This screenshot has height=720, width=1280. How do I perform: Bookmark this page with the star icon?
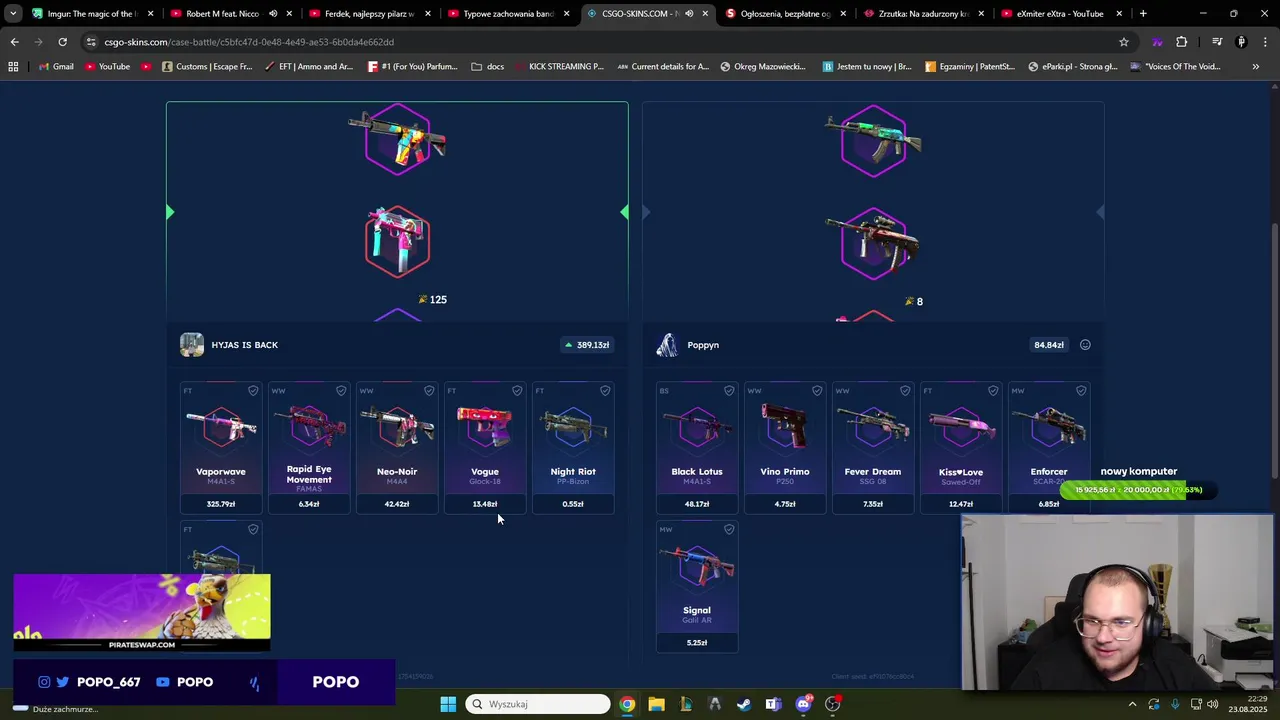pyautogui.click(x=1124, y=42)
